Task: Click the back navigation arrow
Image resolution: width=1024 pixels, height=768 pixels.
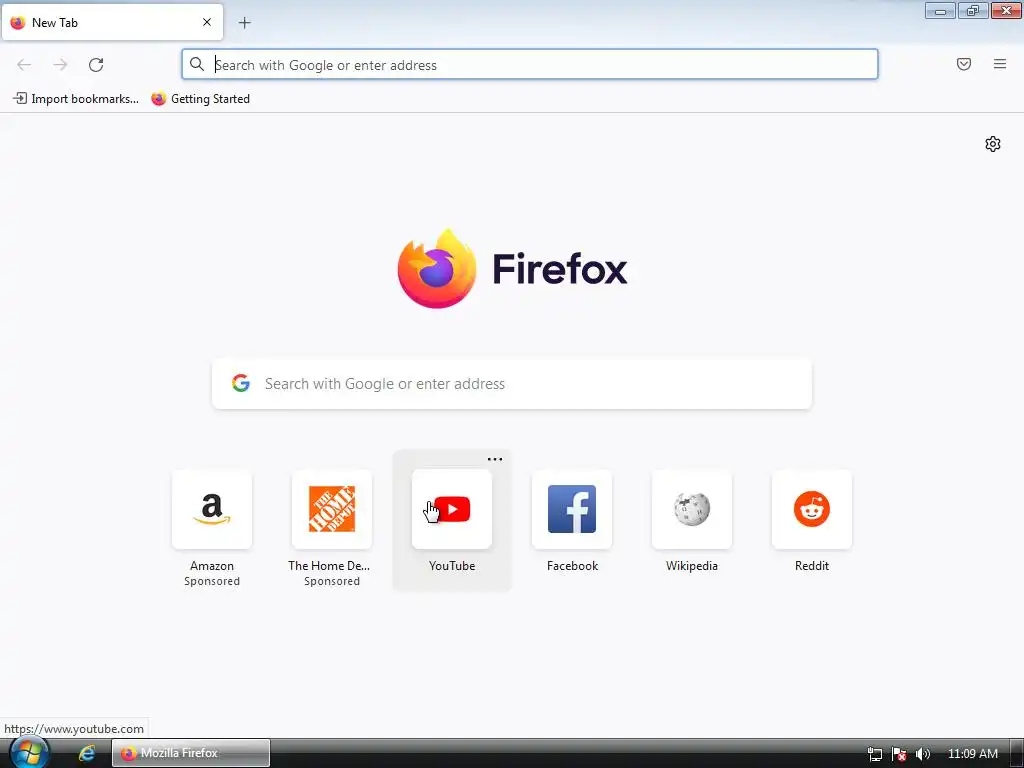Action: [x=24, y=65]
